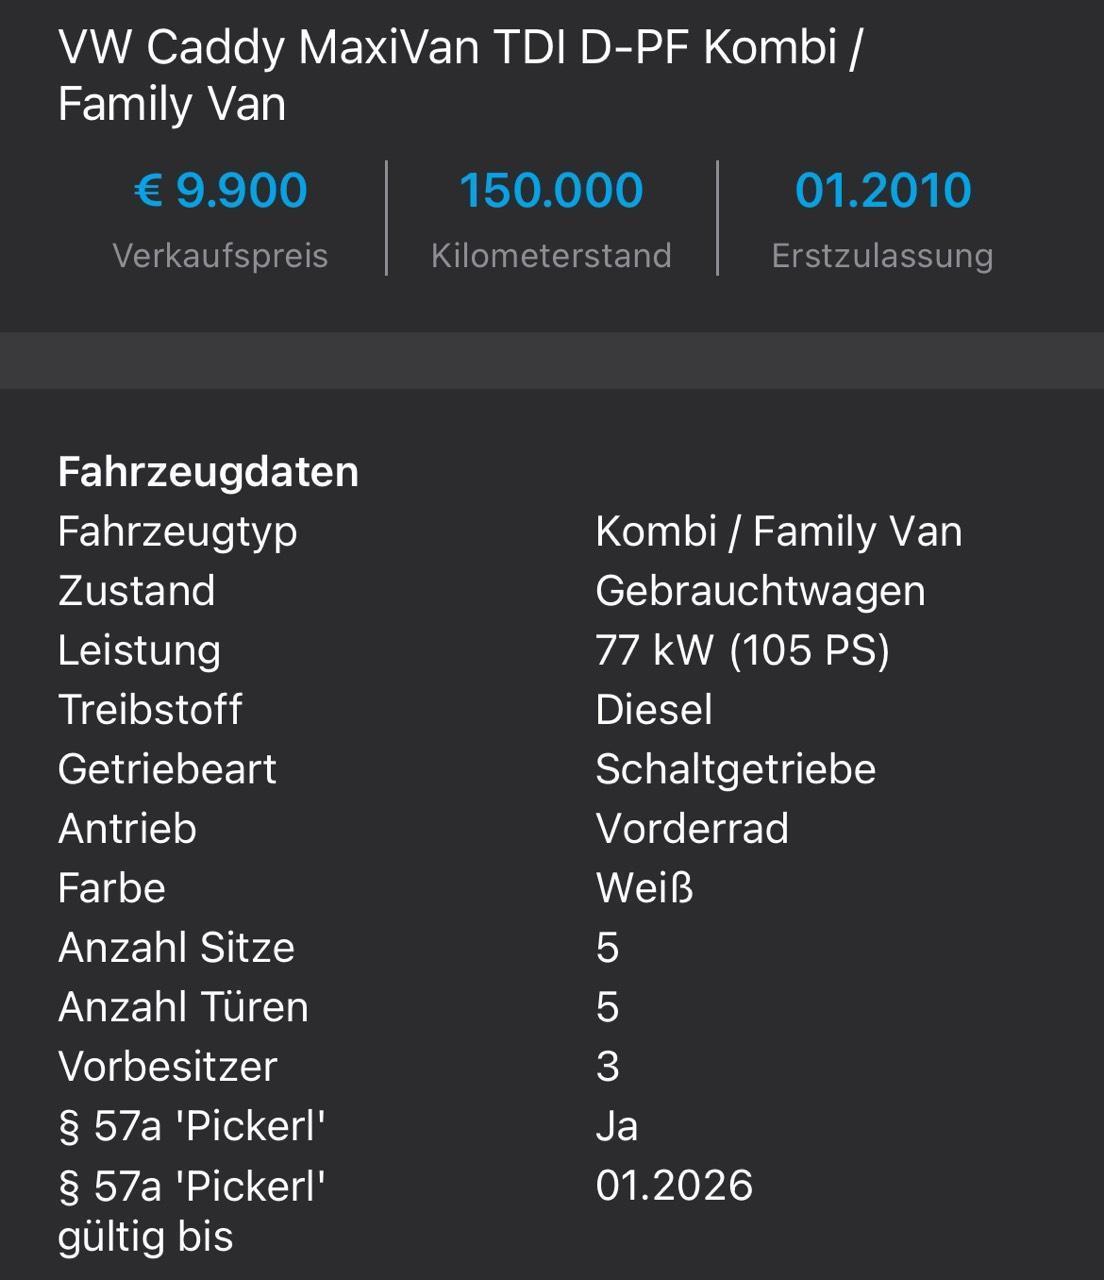
Task: Tap the Pickerl 'Ja' value
Action: [x=616, y=1126]
